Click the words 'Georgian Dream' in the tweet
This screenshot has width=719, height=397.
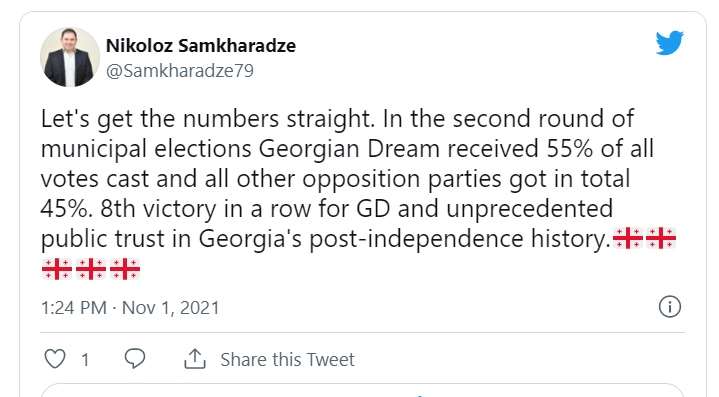(x=349, y=149)
